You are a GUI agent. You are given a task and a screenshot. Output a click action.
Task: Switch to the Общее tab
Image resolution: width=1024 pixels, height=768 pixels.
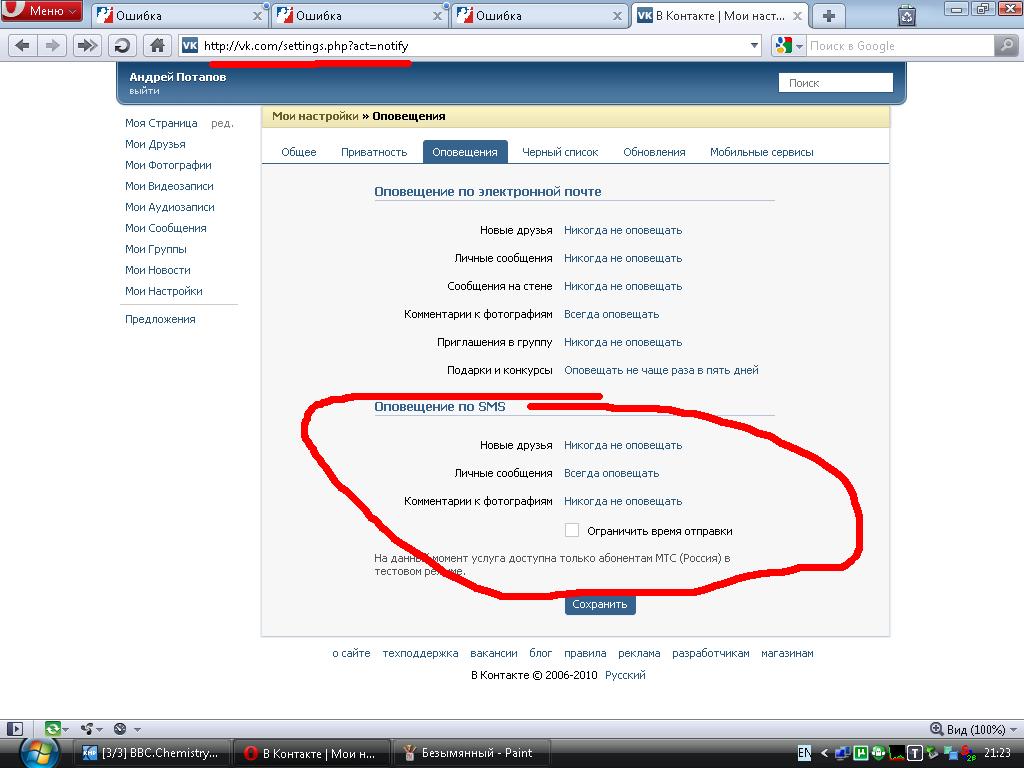pos(298,152)
